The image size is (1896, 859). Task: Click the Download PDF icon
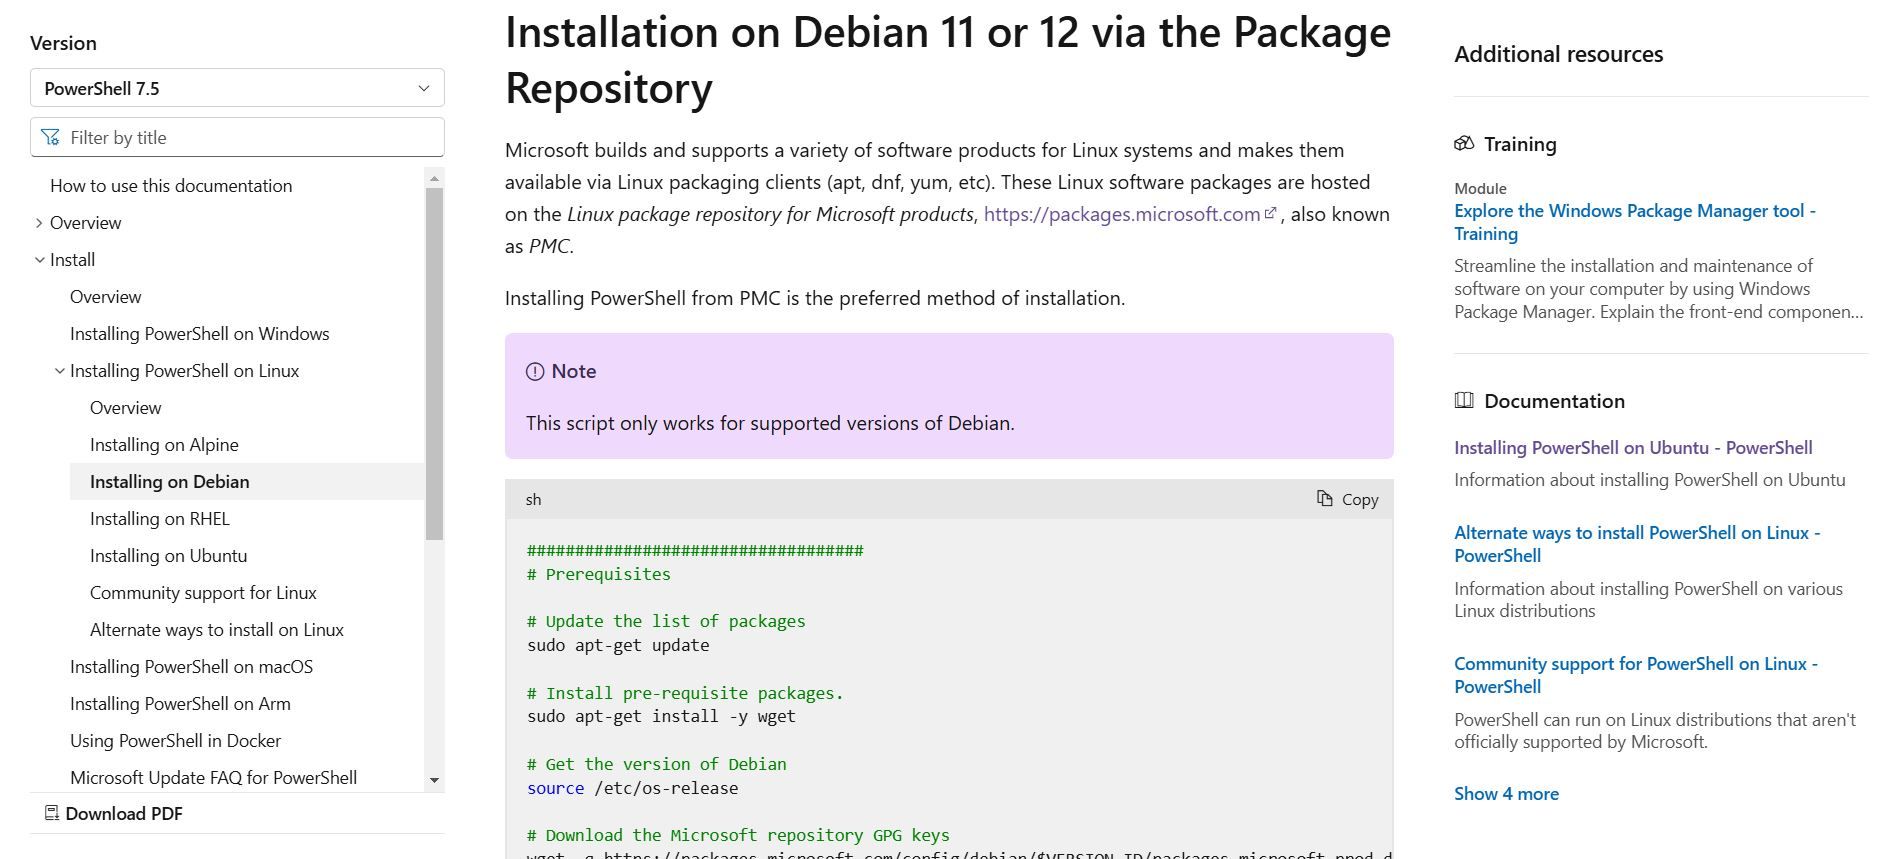pyautogui.click(x=49, y=813)
